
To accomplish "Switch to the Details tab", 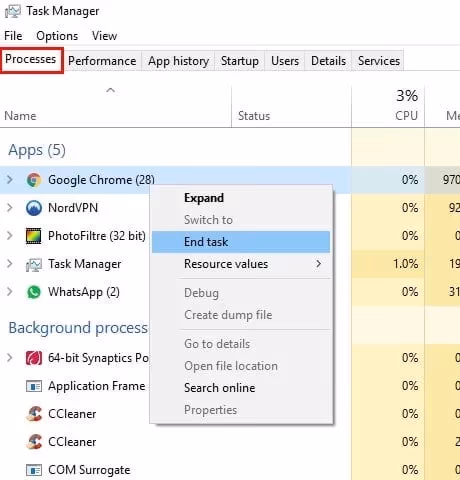I will [x=328, y=61].
